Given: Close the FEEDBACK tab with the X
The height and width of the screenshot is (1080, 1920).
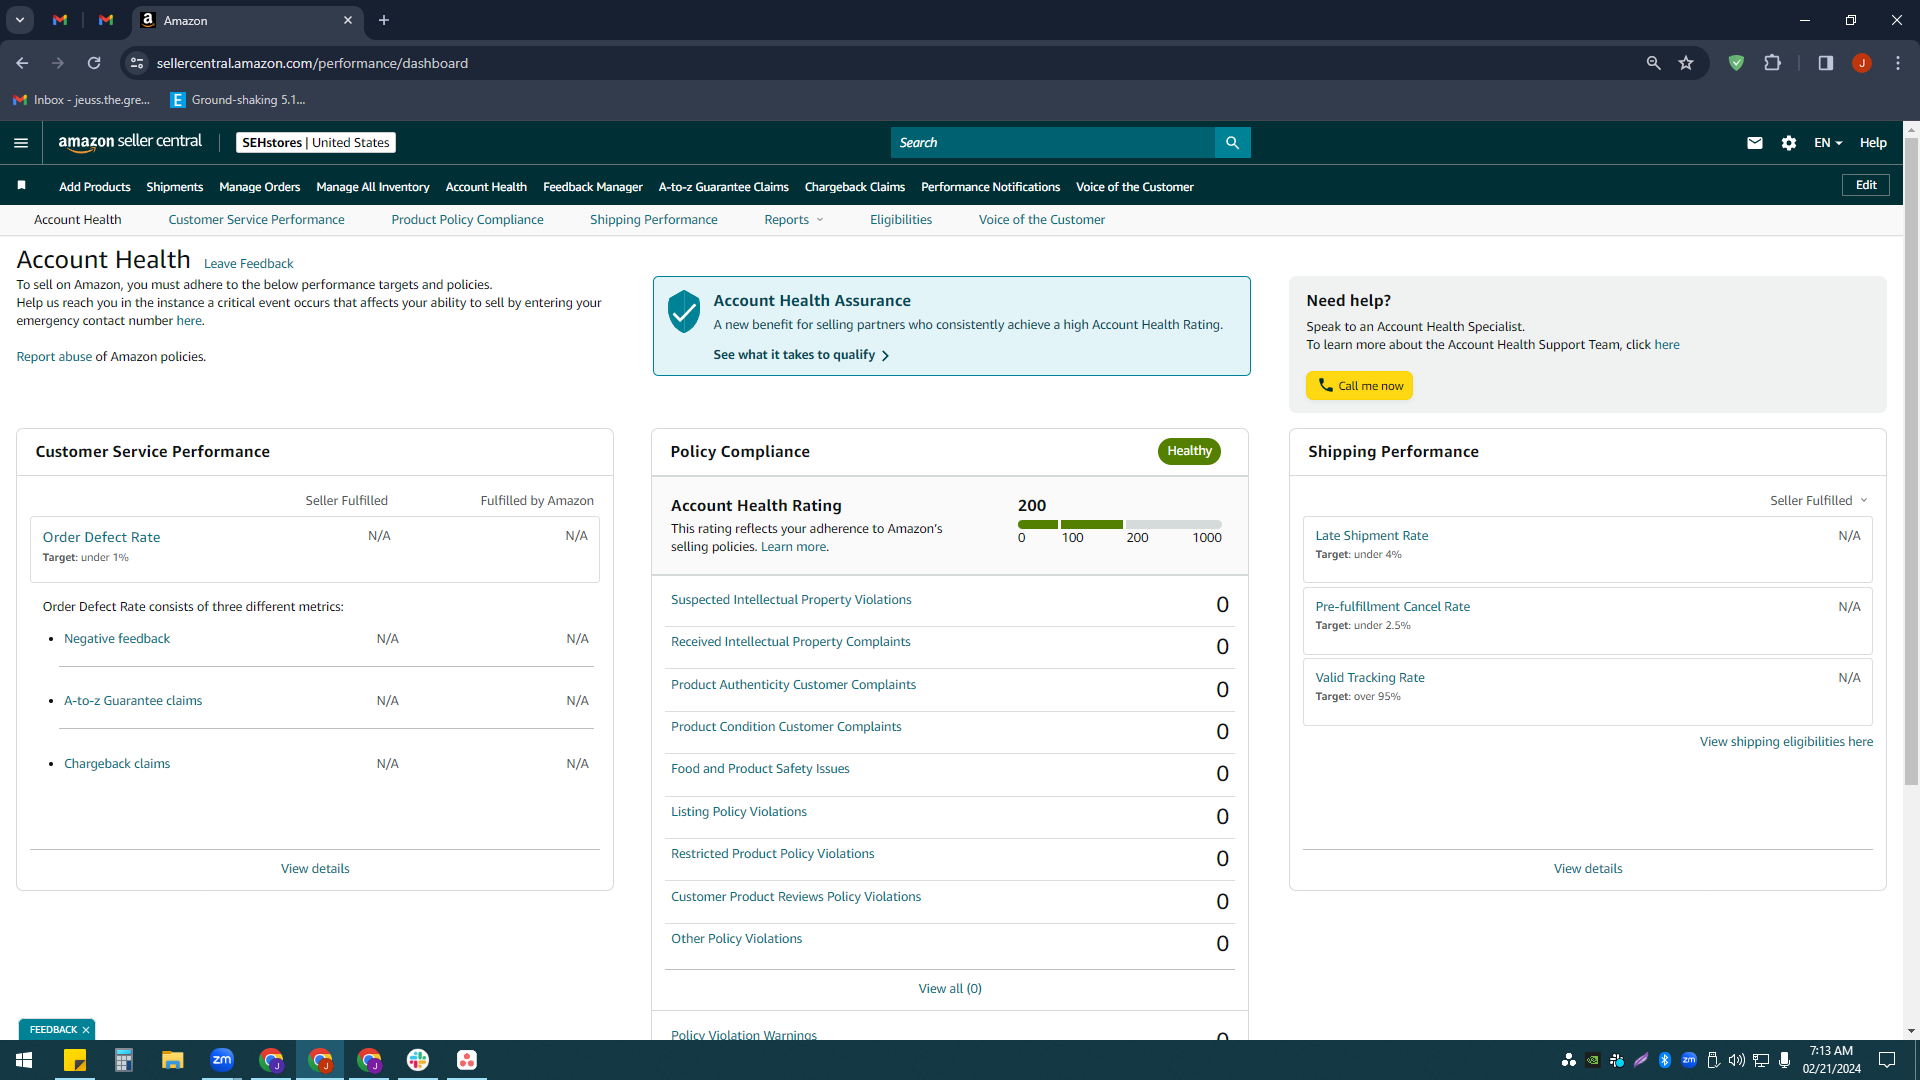Looking at the screenshot, I should (86, 1029).
